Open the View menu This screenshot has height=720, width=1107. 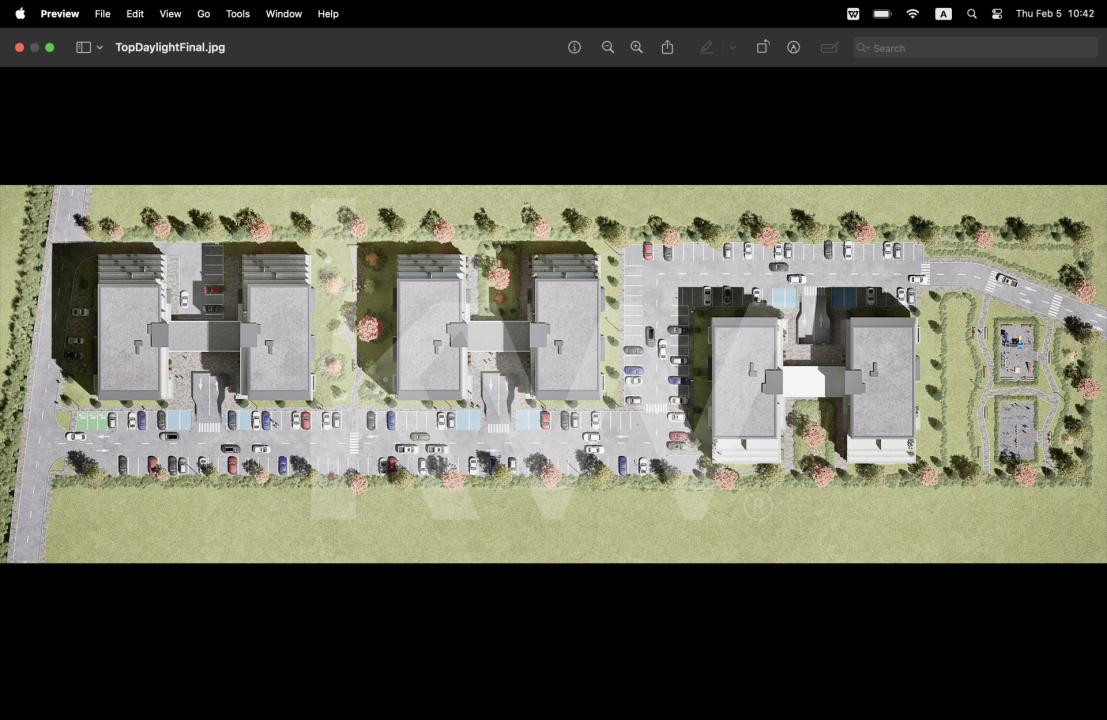point(170,14)
